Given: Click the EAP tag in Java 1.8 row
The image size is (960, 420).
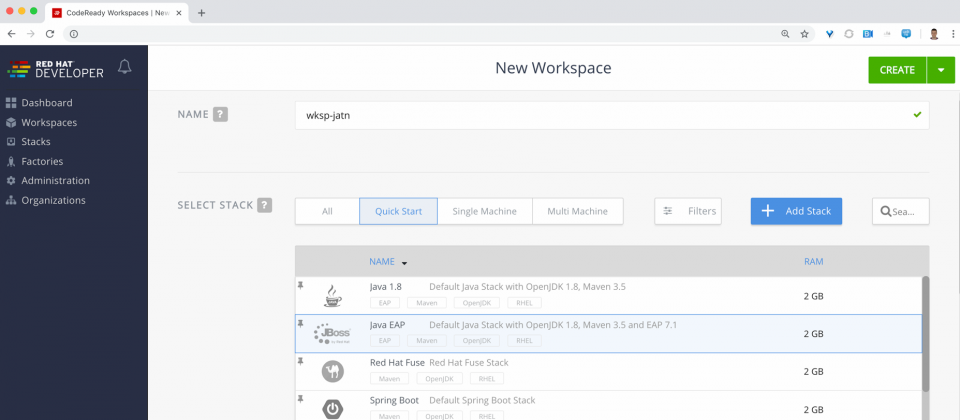Looking at the screenshot, I should coord(385,302).
